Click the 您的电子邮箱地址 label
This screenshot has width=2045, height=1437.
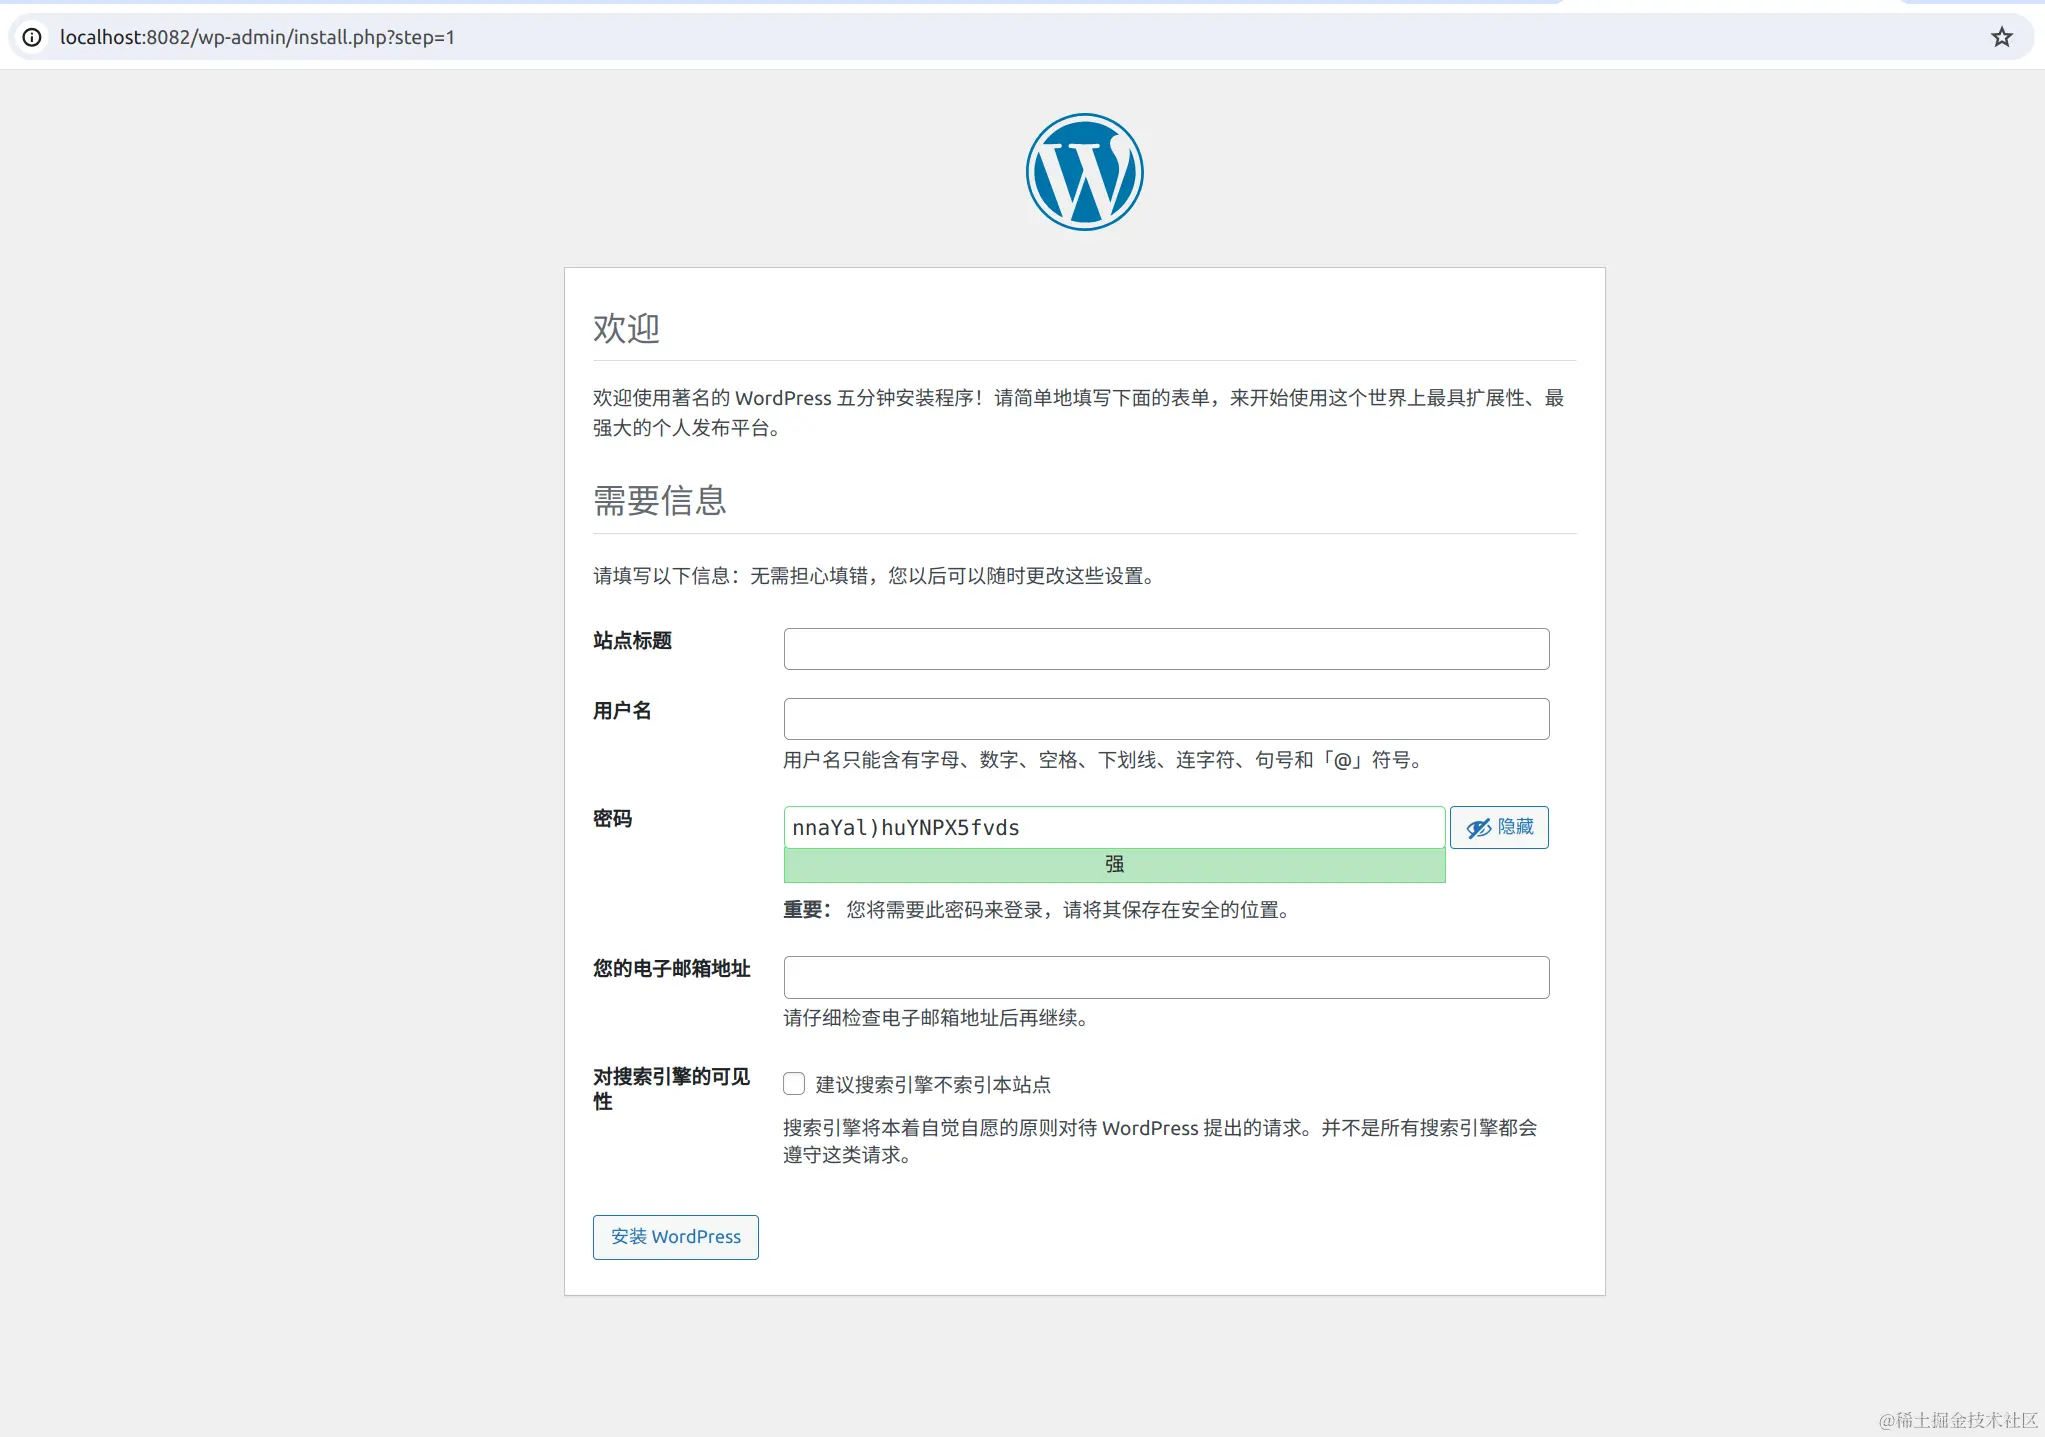(x=671, y=968)
